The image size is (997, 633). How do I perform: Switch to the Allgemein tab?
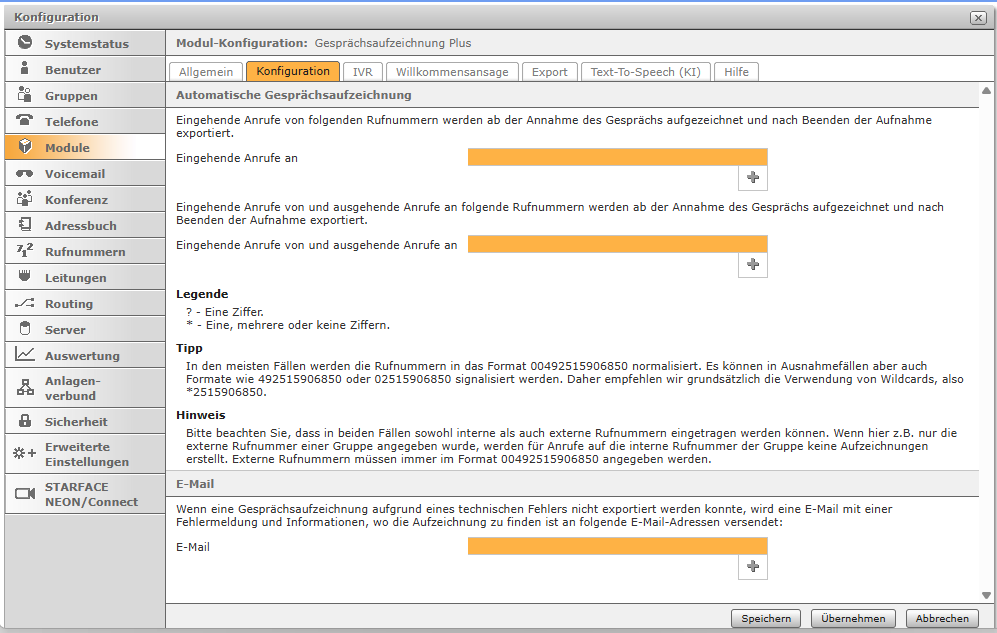click(x=207, y=72)
